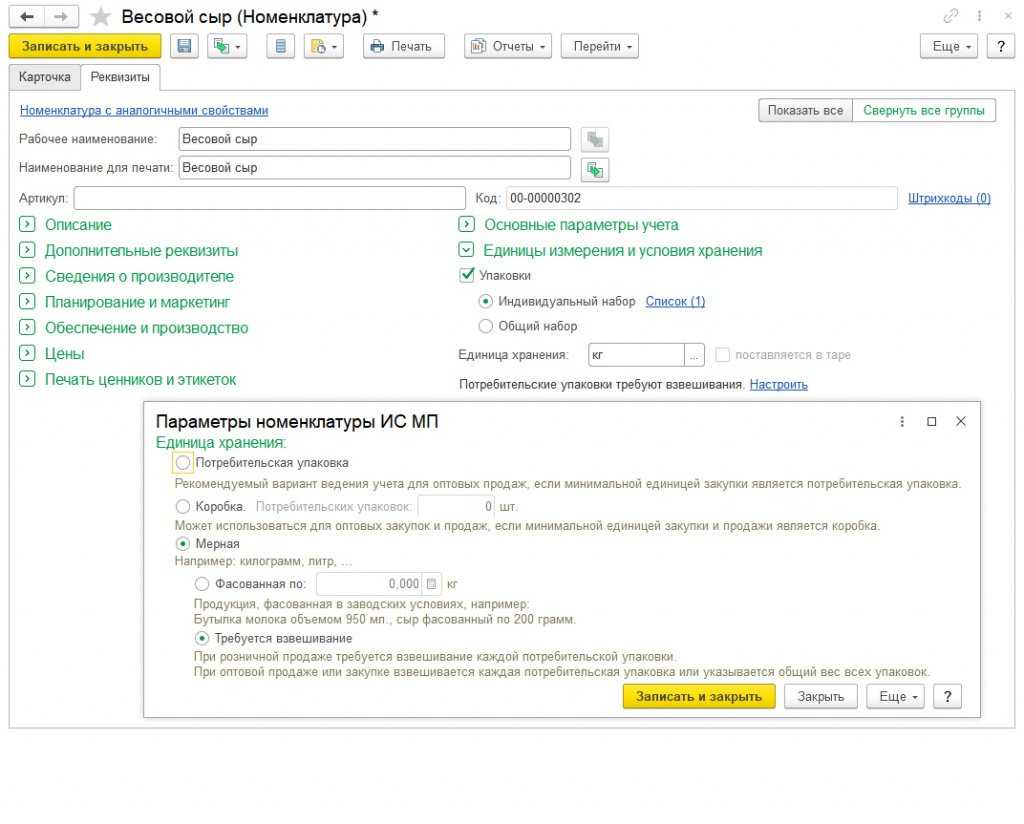
Task: Expand the Сведения о производителе section
Action: [27, 276]
